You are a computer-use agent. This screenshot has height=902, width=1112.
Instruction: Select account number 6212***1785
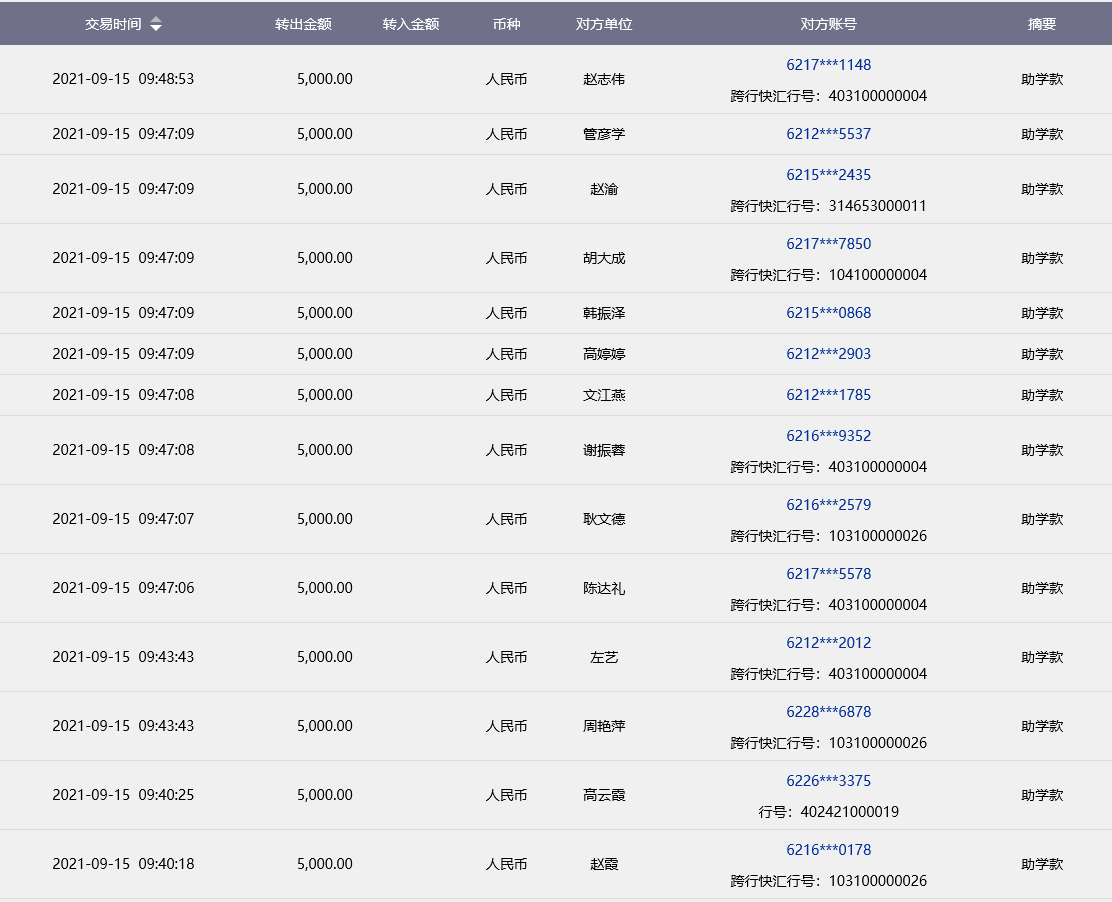[x=828, y=395]
